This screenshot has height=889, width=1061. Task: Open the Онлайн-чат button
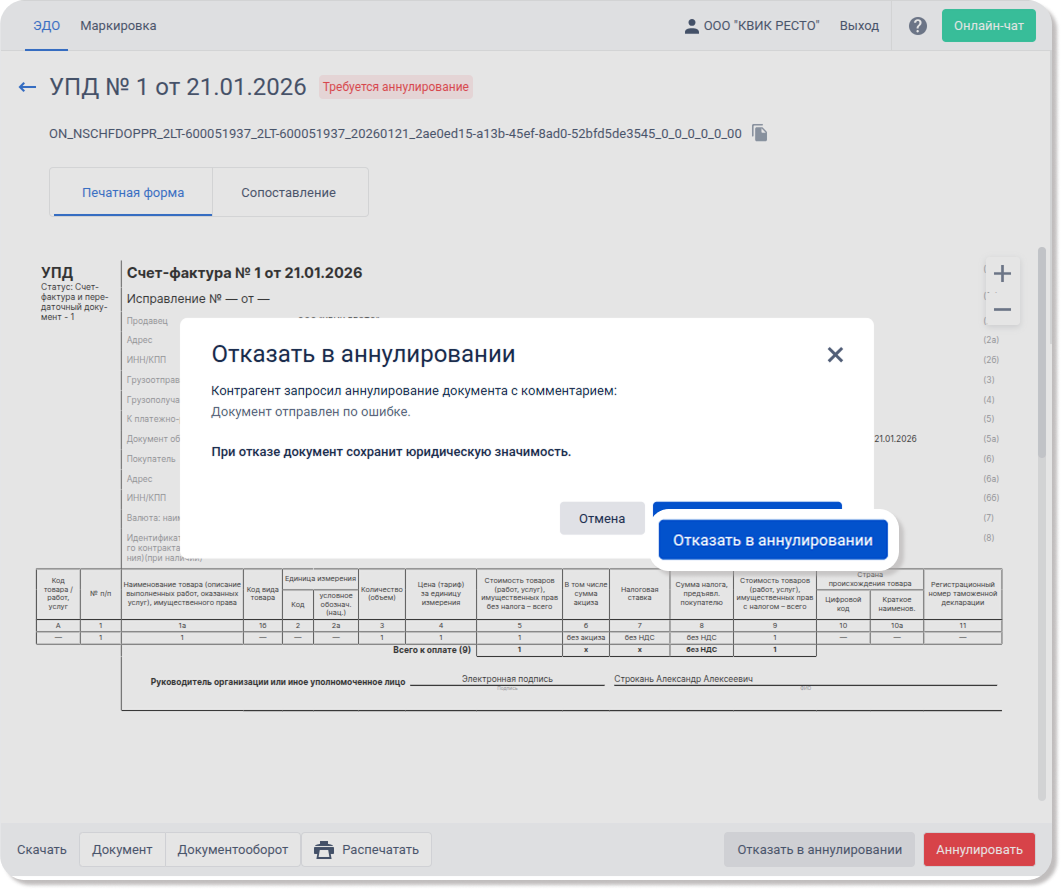988,26
